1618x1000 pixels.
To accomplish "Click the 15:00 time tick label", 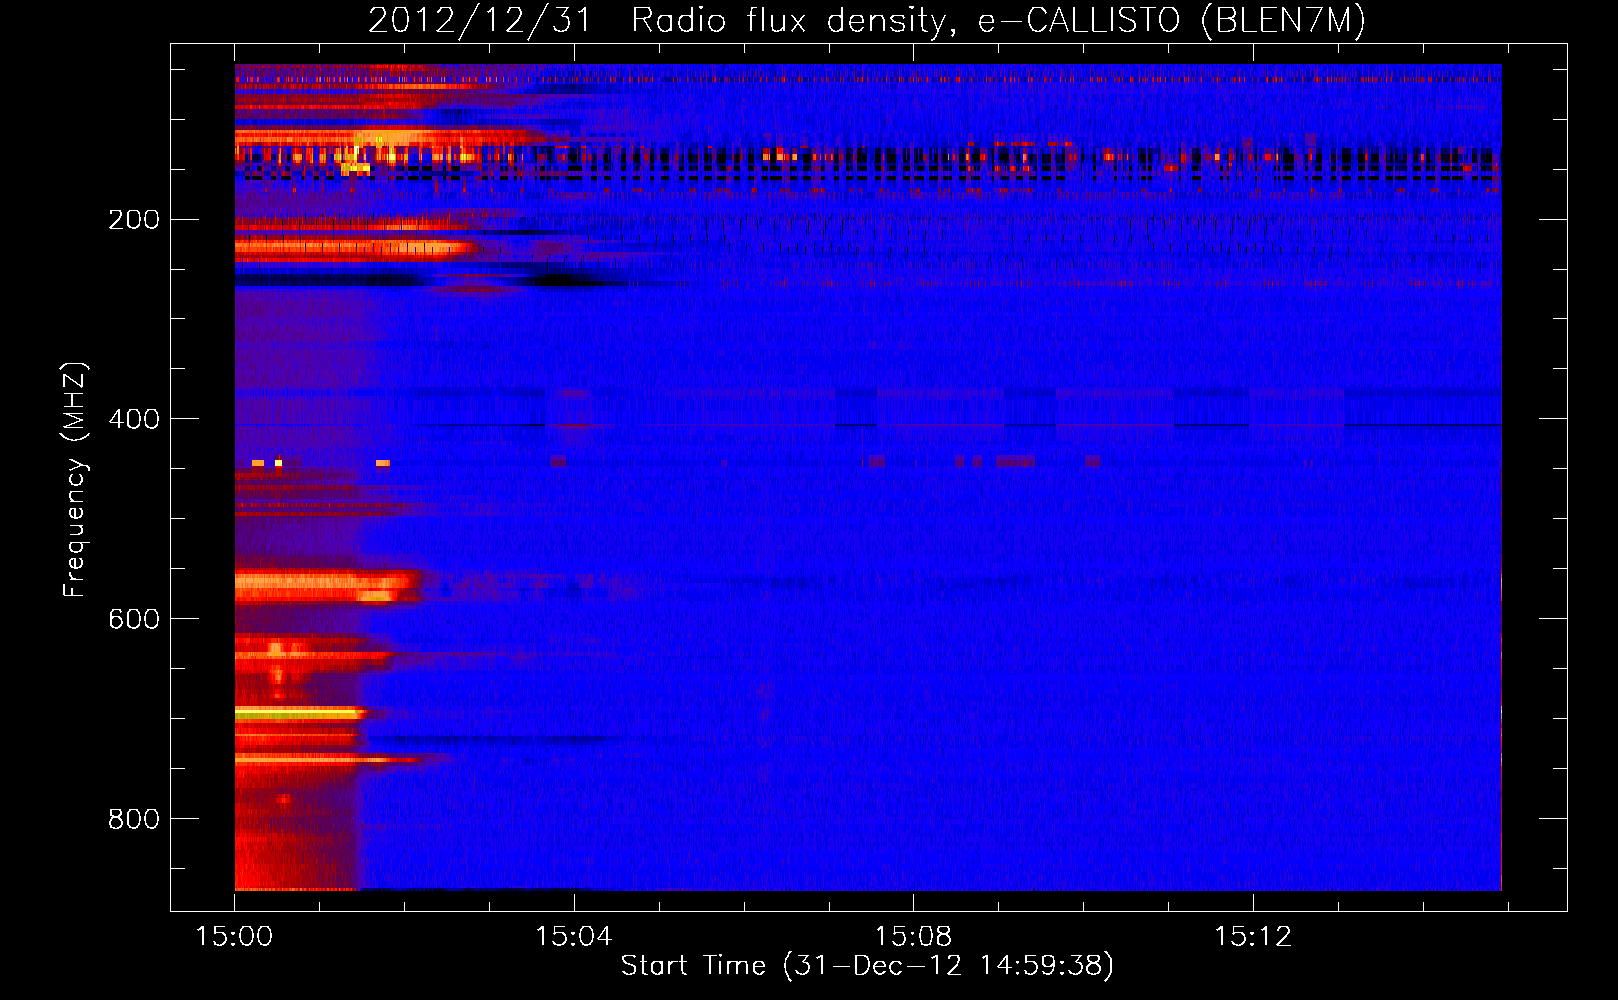I will pyautogui.click(x=235, y=937).
